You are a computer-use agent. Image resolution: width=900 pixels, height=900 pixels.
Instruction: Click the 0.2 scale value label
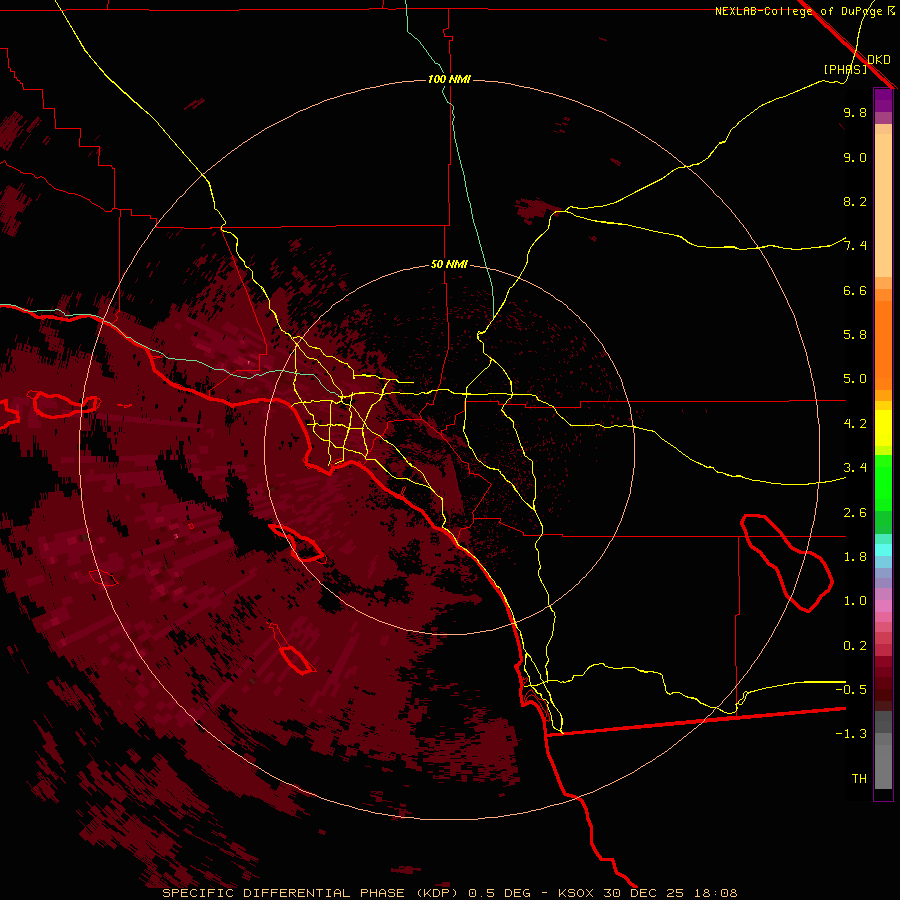(x=854, y=645)
